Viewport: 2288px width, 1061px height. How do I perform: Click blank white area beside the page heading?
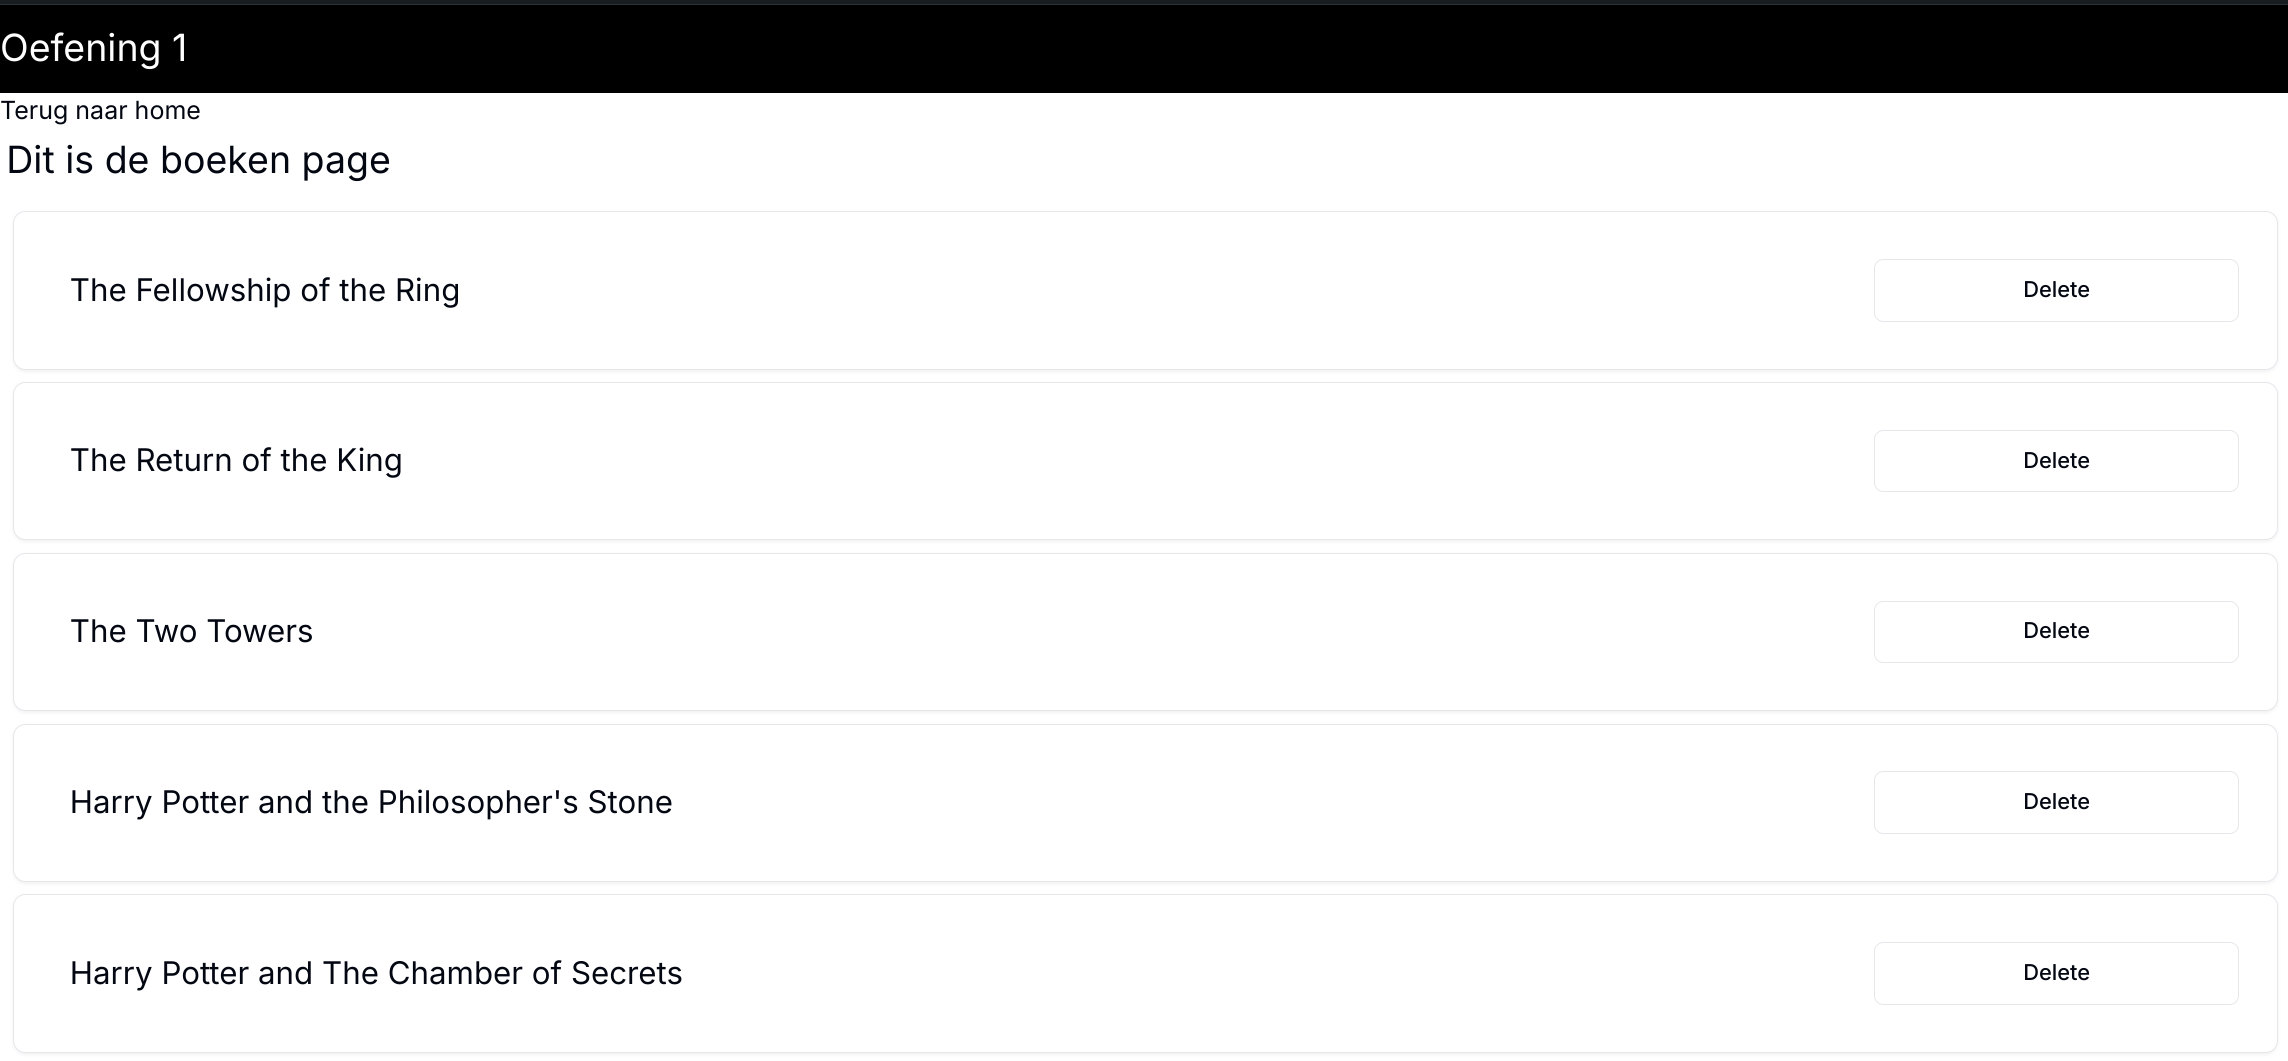(1200, 160)
